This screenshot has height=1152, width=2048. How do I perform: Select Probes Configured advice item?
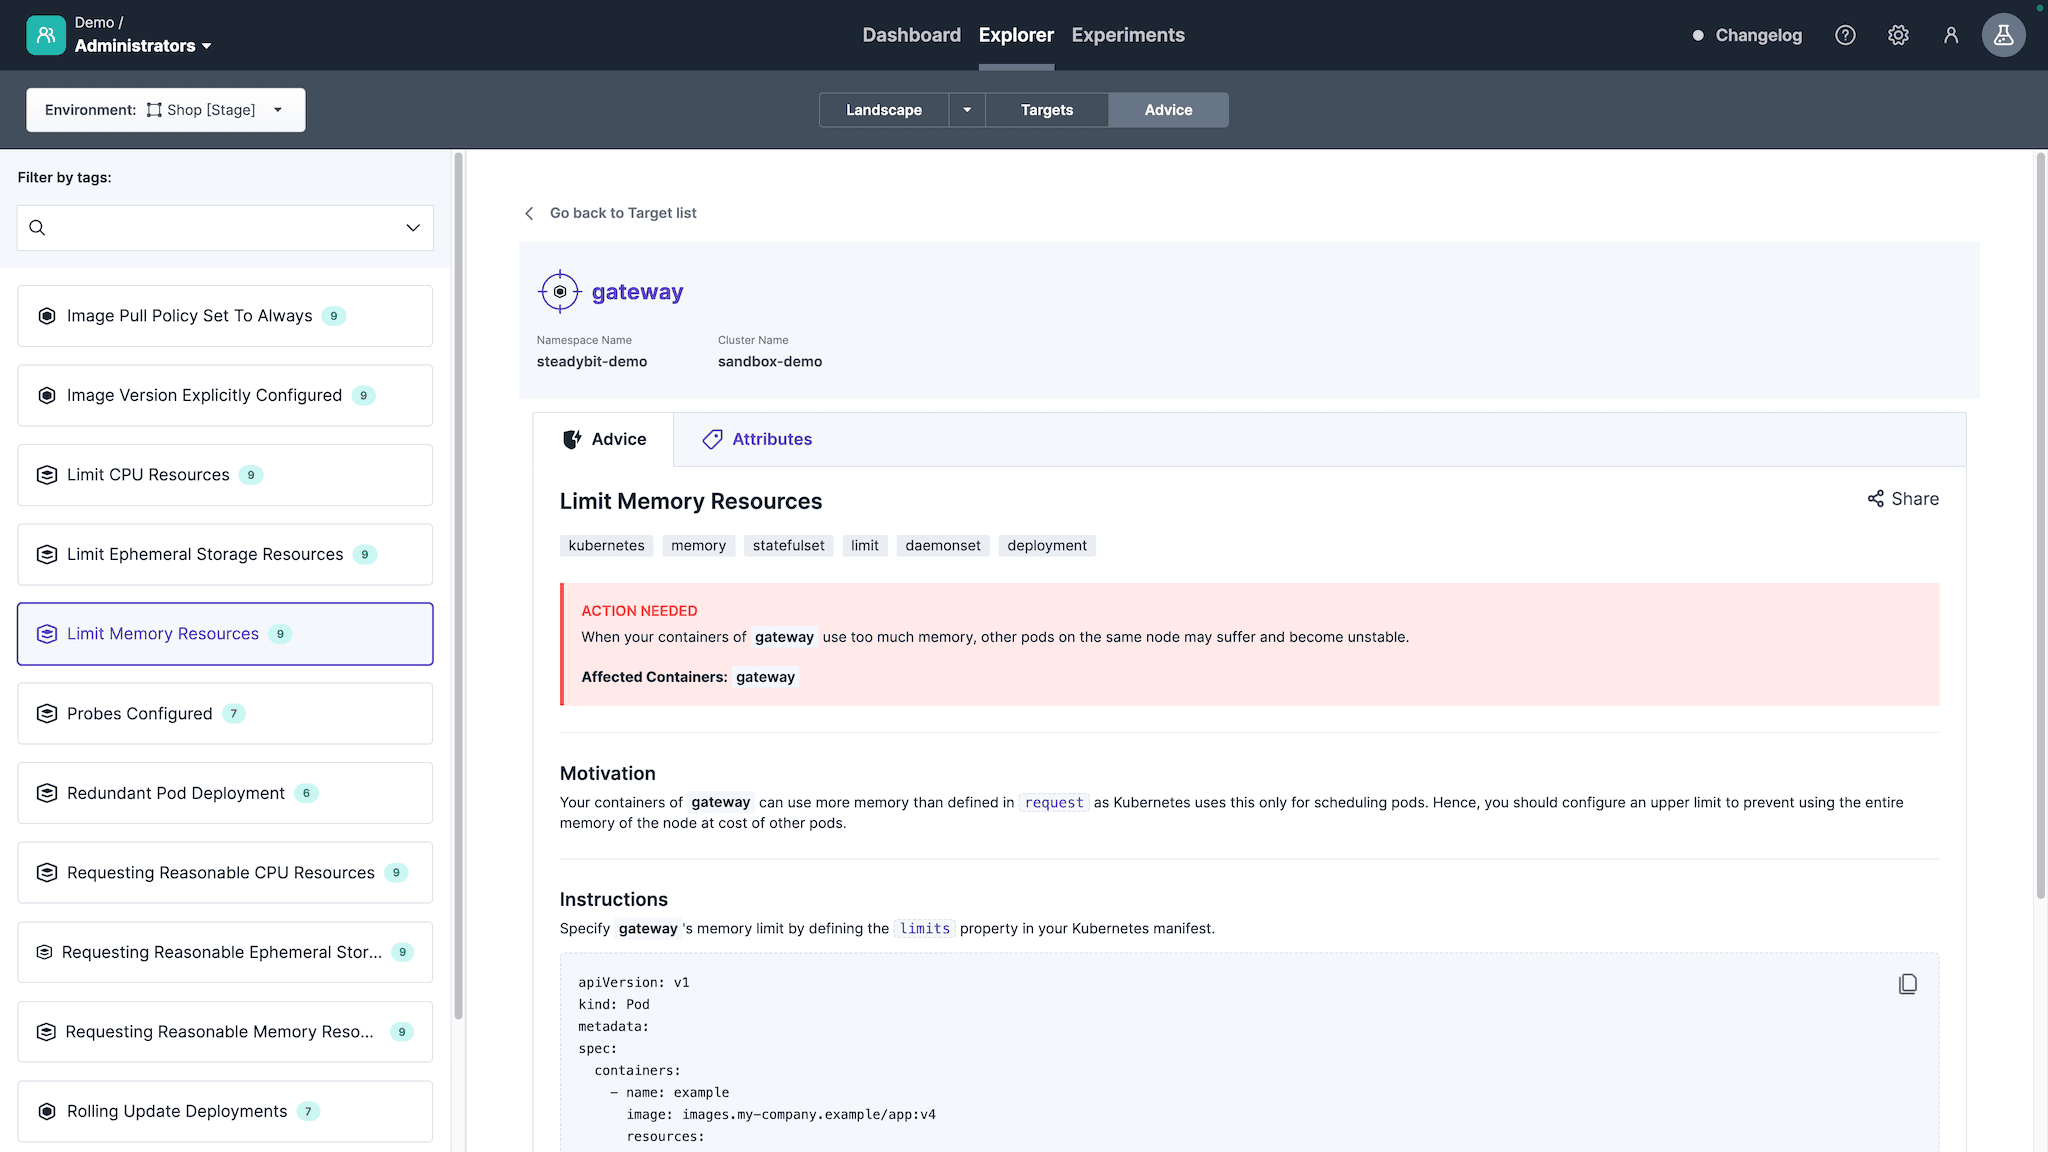225,713
